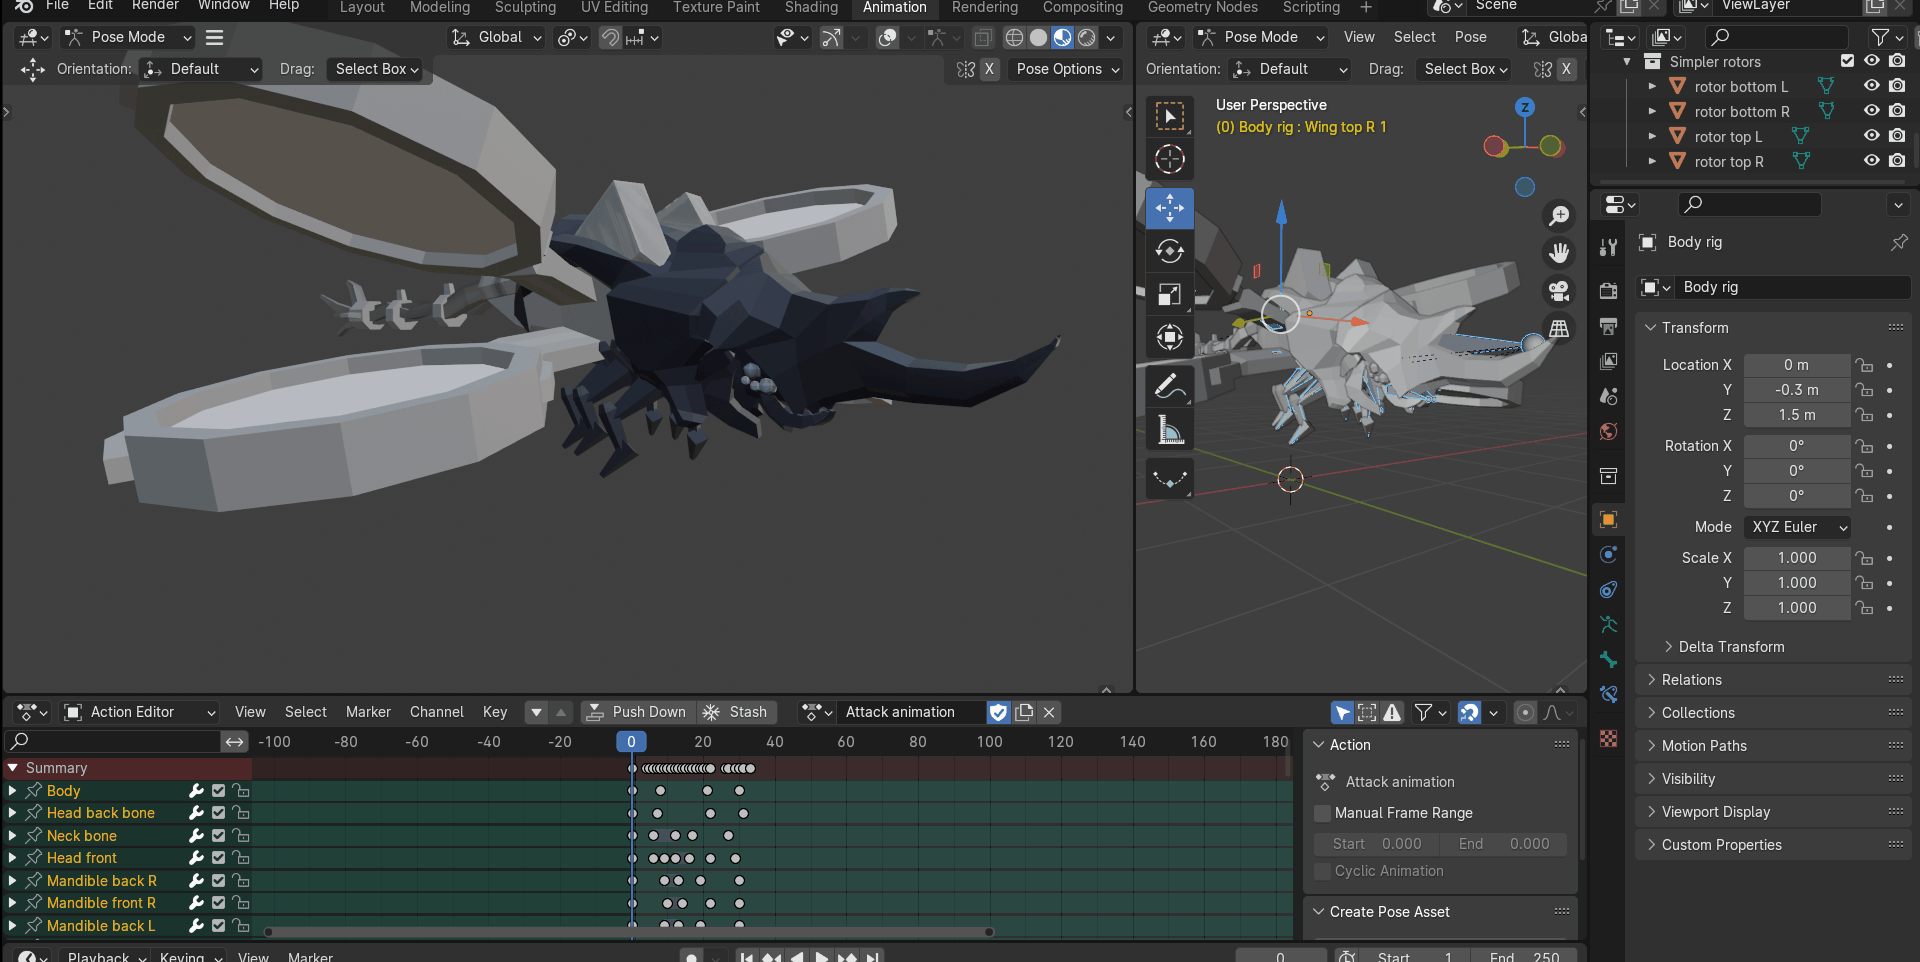Open the Pose menu in the 3D viewport

coord(1470,37)
